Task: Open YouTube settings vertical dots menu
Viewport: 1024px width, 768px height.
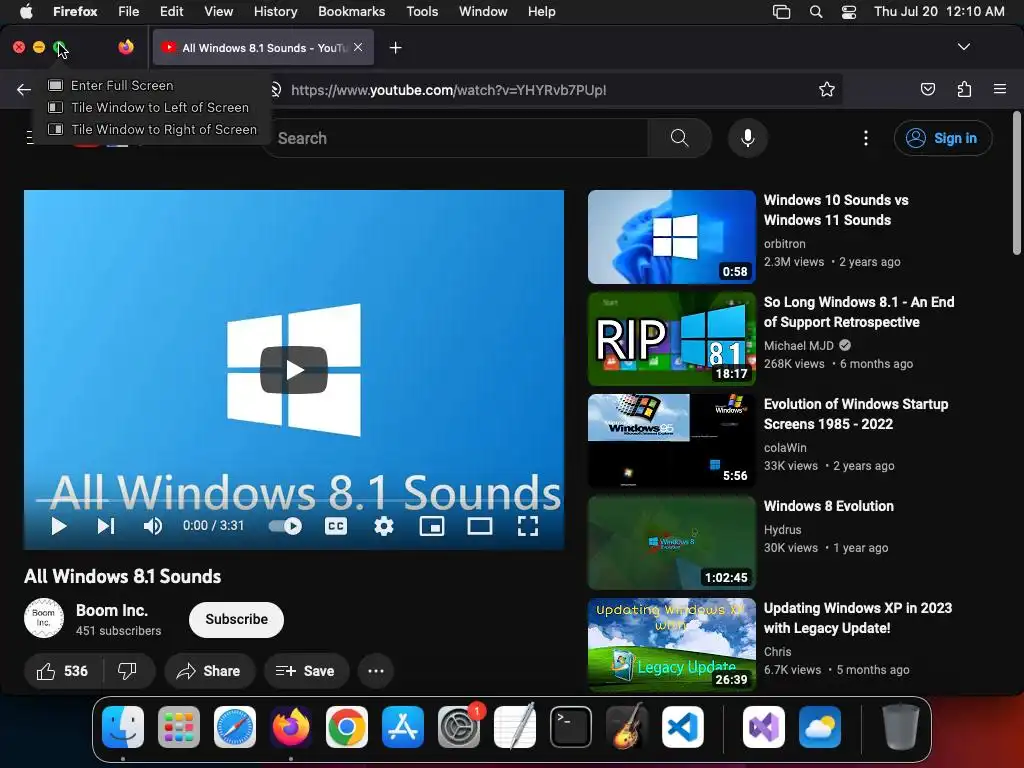Action: tap(866, 138)
